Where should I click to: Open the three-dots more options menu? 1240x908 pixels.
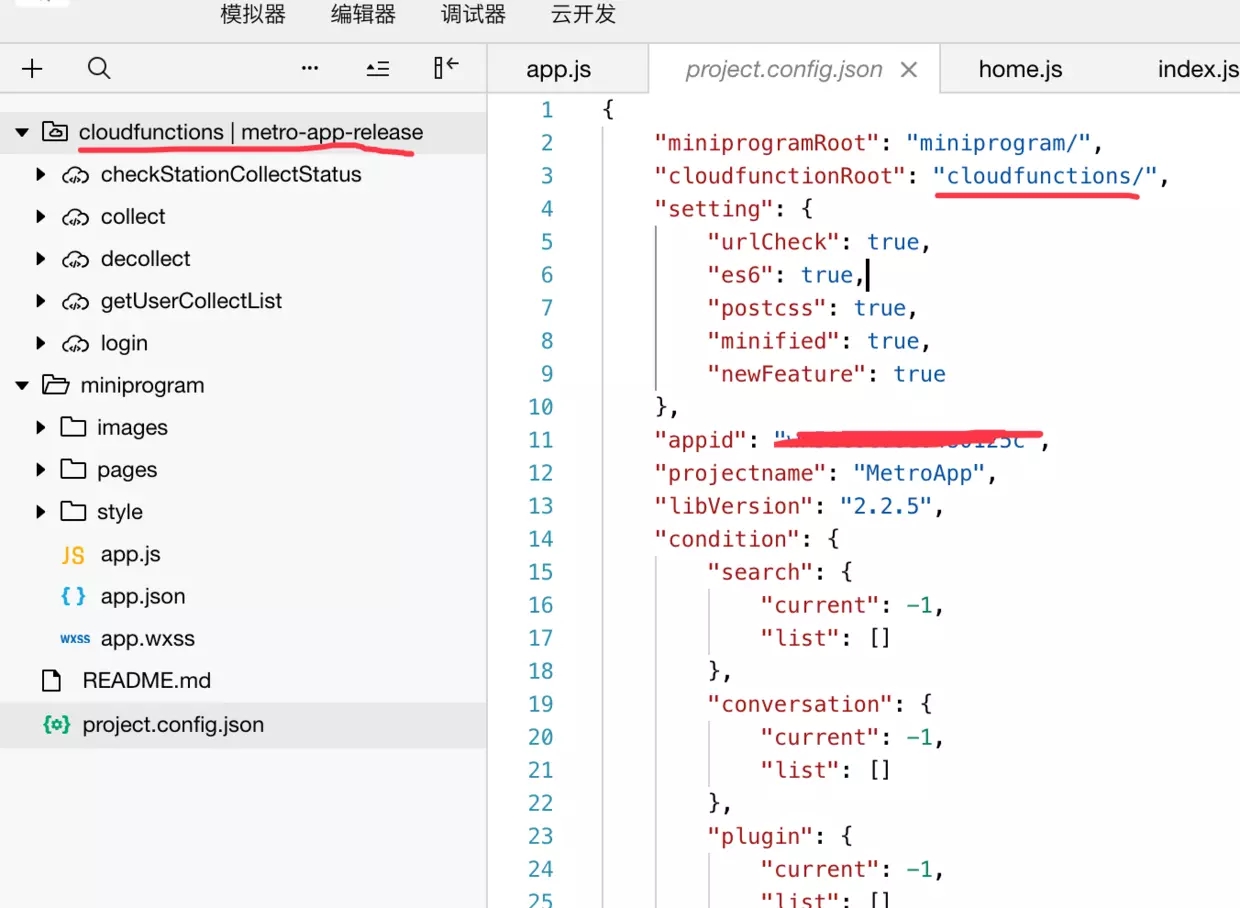click(x=310, y=68)
